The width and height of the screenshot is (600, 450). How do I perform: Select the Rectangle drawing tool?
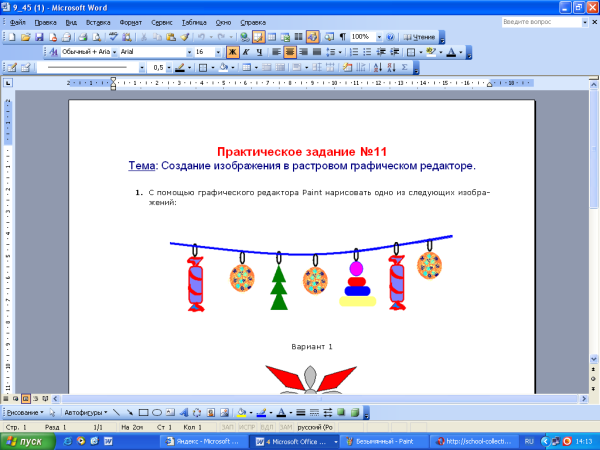pos(143,412)
